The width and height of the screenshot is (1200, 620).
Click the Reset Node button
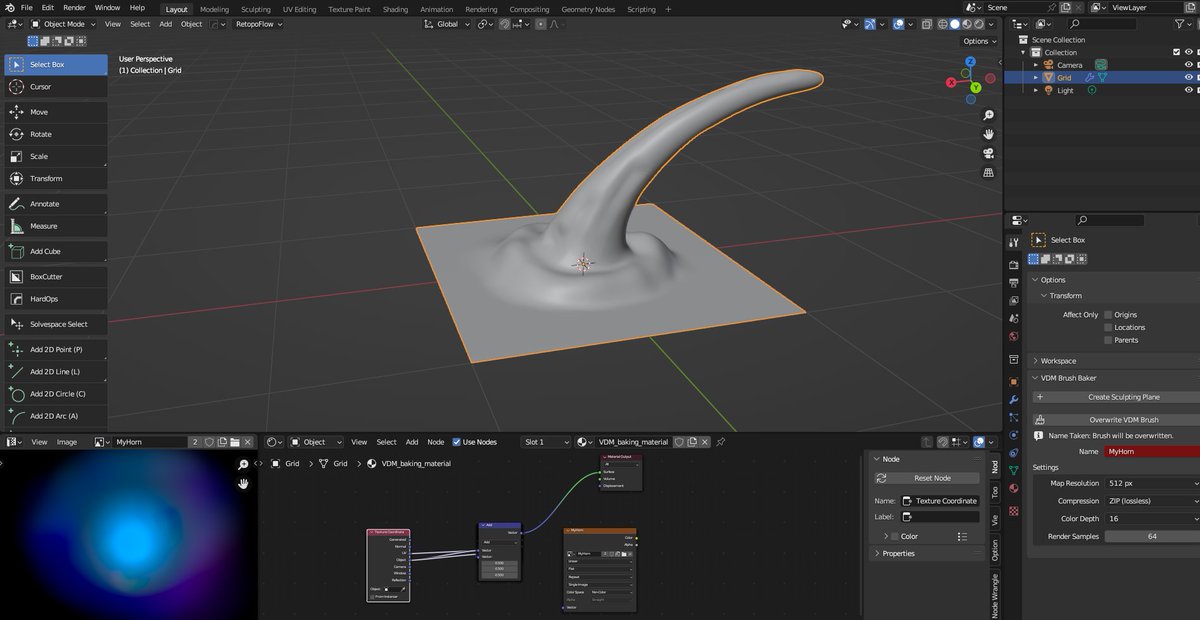point(927,478)
